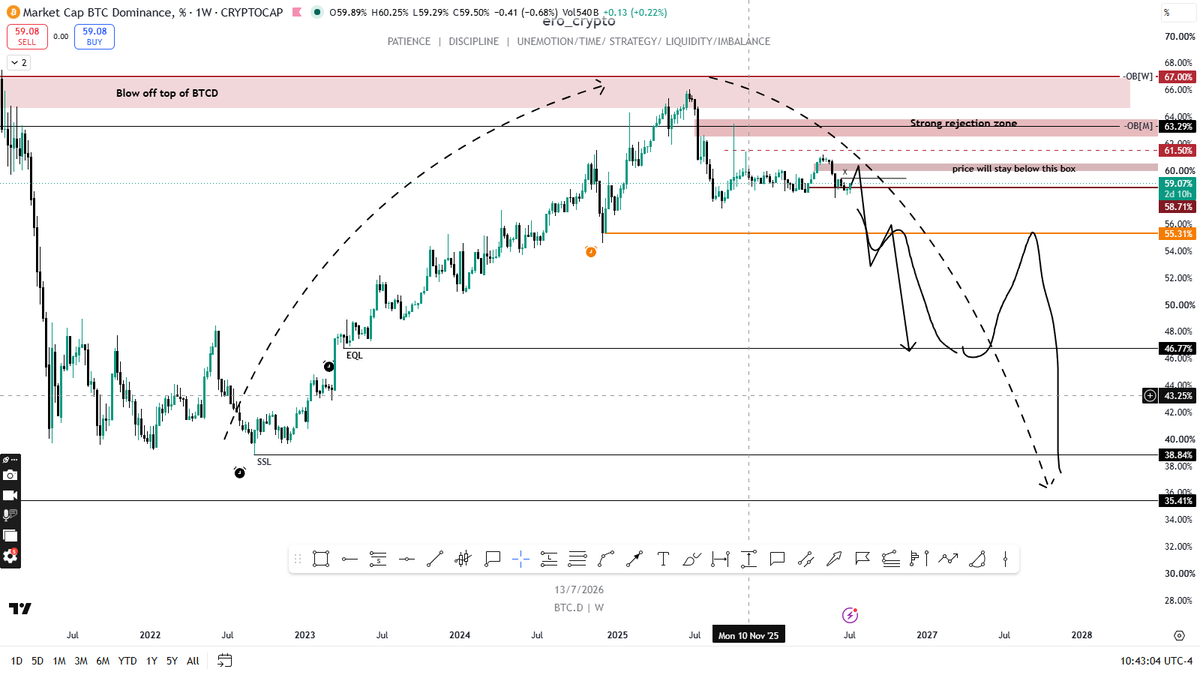Set time range to YTD
Screen dimensions: 1200x675
pyautogui.click(x=127, y=660)
